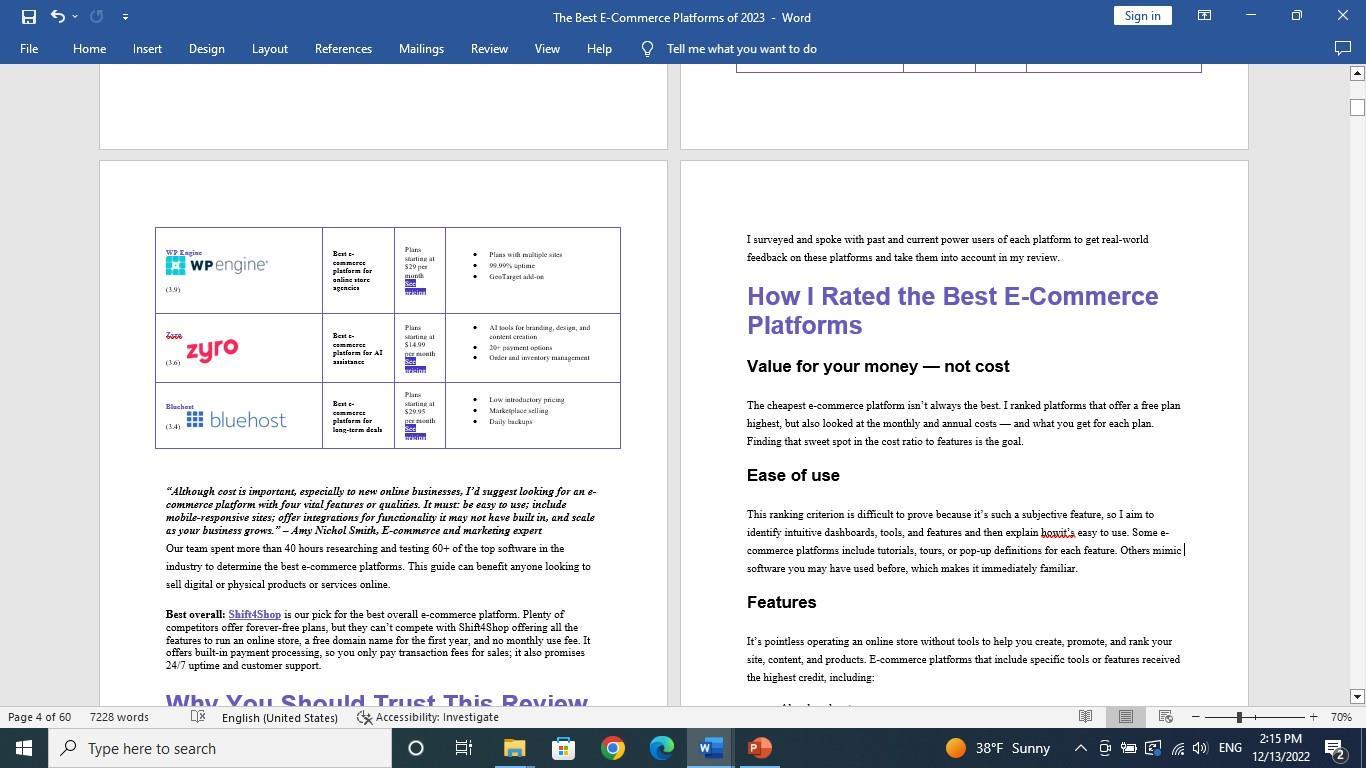1366x768 pixels.
Task: Show hidden system tray icons
Action: [1080, 748]
